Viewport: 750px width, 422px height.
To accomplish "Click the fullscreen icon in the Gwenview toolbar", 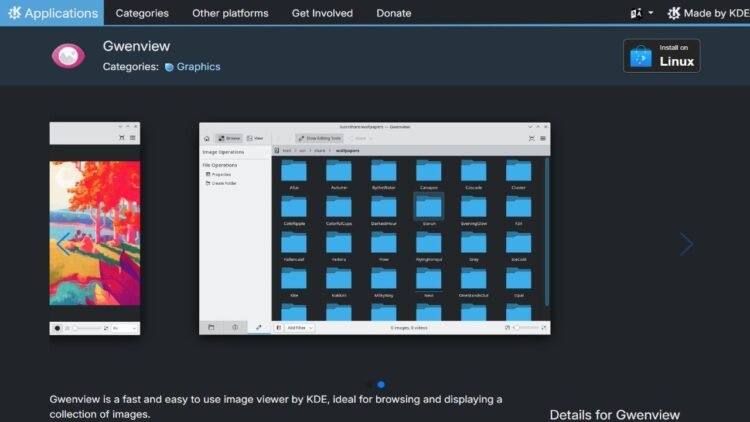I will tap(531, 138).
